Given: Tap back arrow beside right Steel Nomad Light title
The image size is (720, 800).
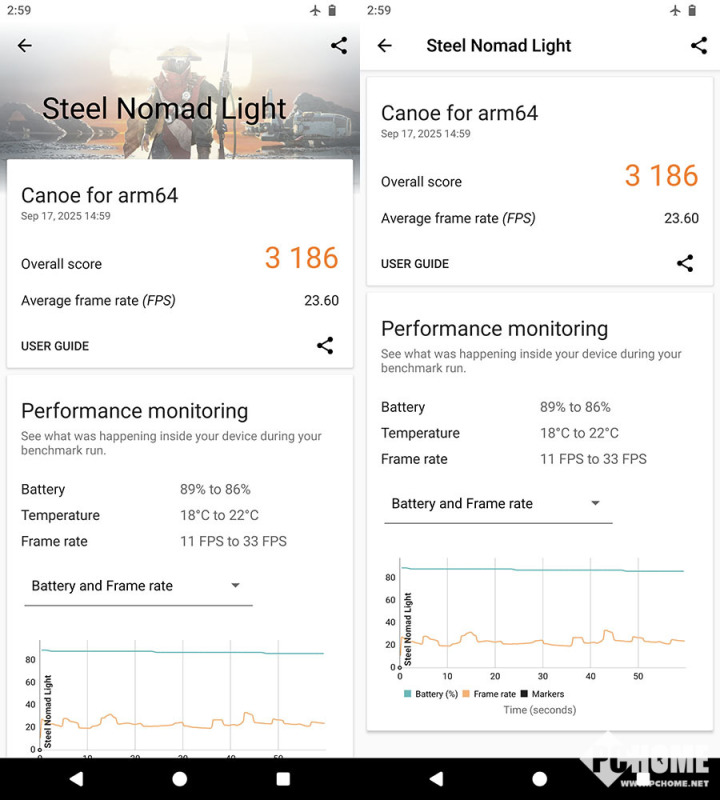Looking at the screenshot, I should point(385,45).
